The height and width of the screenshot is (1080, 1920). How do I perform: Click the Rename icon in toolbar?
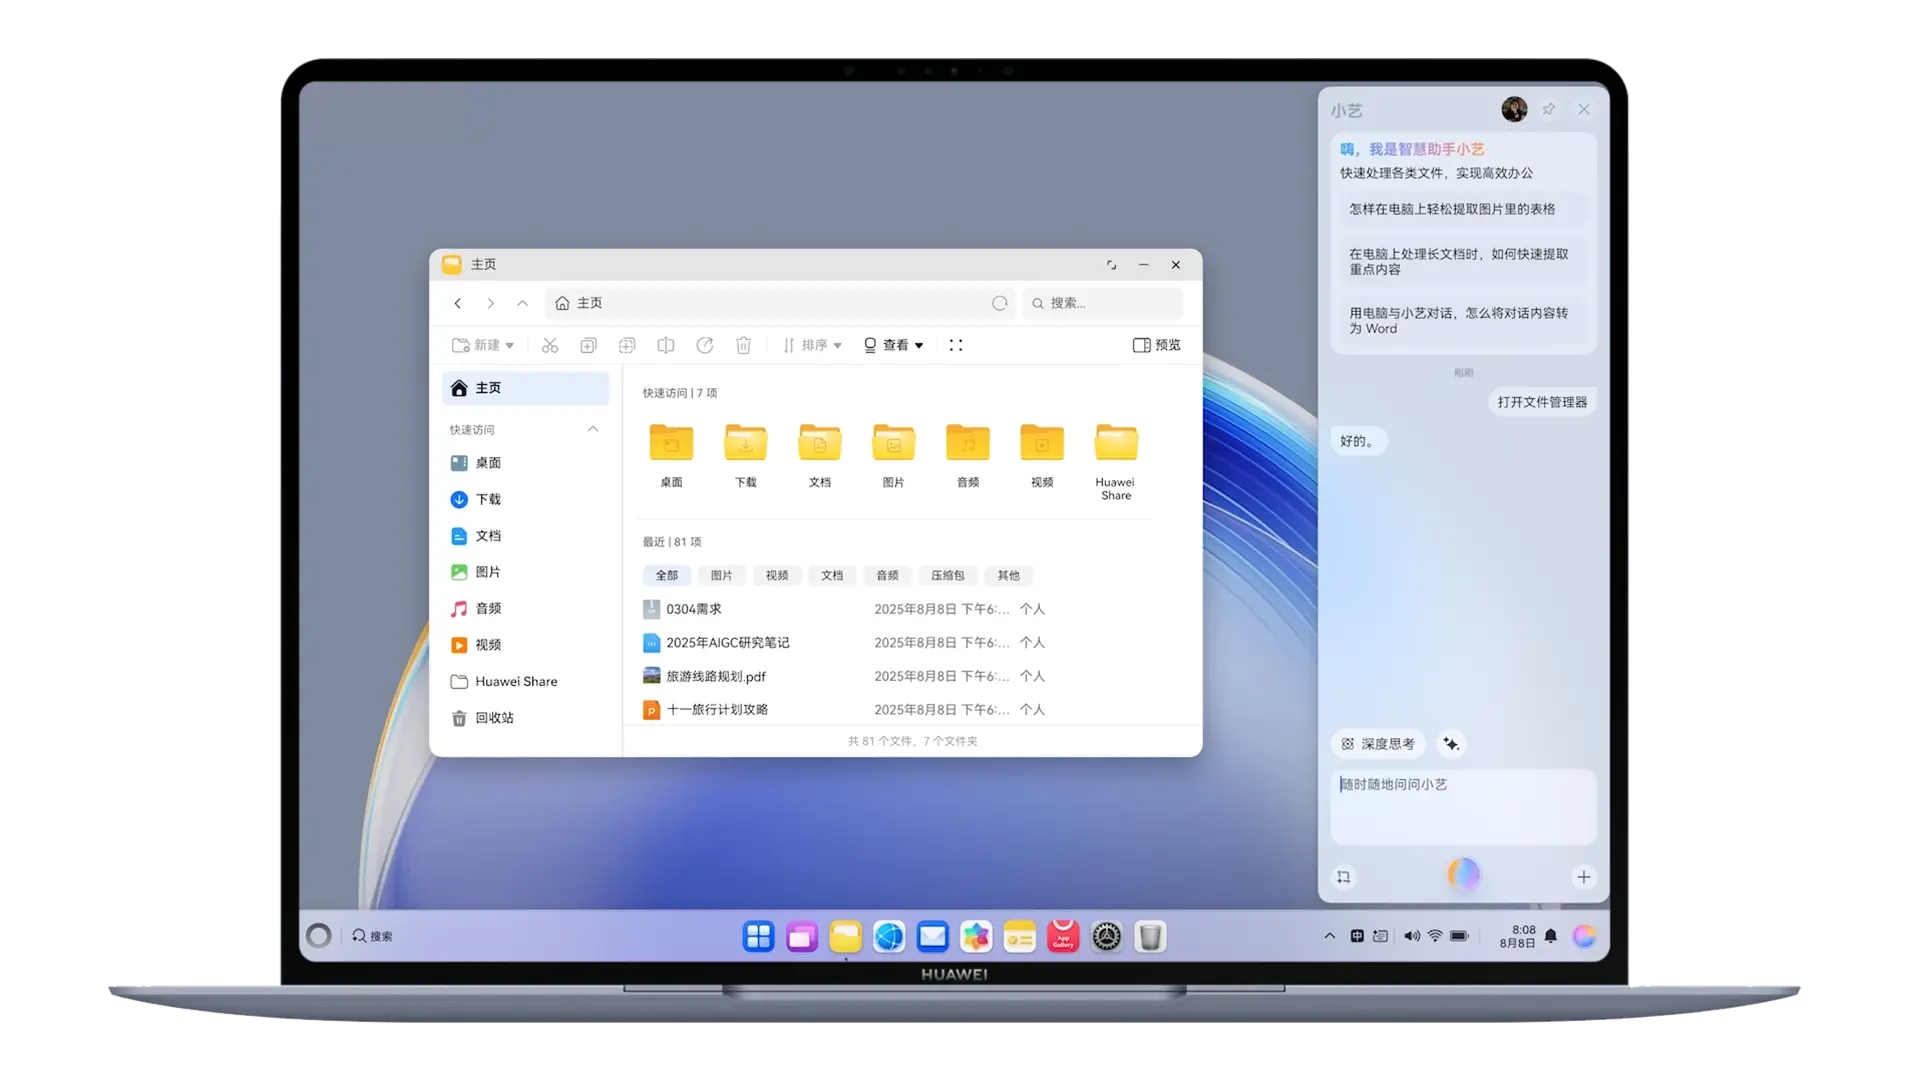(665, 345)
